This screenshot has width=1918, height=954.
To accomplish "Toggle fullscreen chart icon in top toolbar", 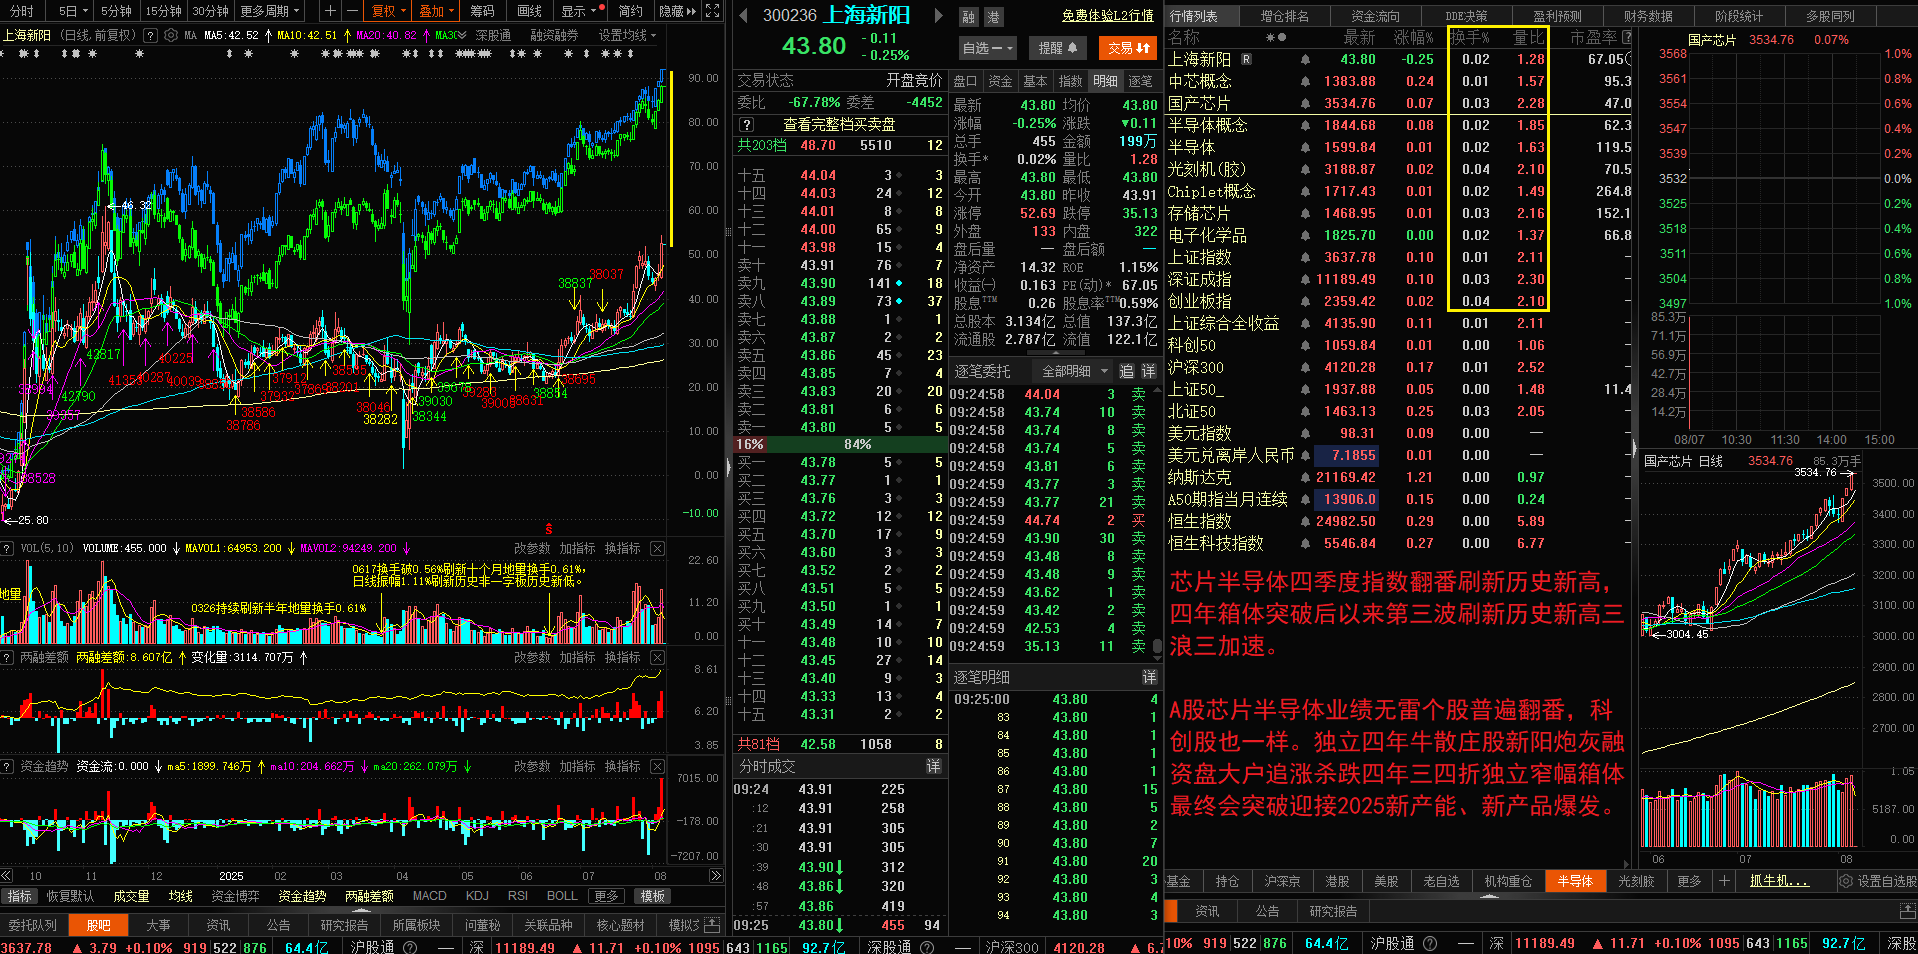I will coord(712,11).
